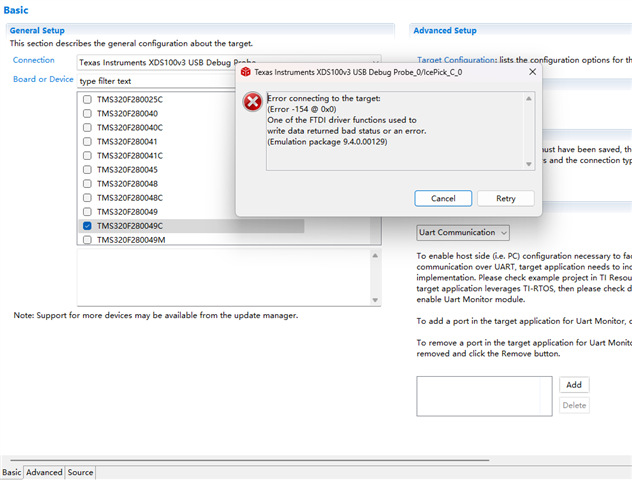
Task: Check the TMS320F280045 device
Action: pyautogui.click(x=87, y=170)
